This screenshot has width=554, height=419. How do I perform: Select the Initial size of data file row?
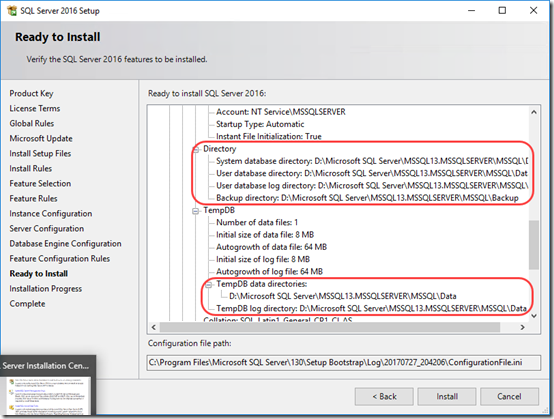[265, 235]
